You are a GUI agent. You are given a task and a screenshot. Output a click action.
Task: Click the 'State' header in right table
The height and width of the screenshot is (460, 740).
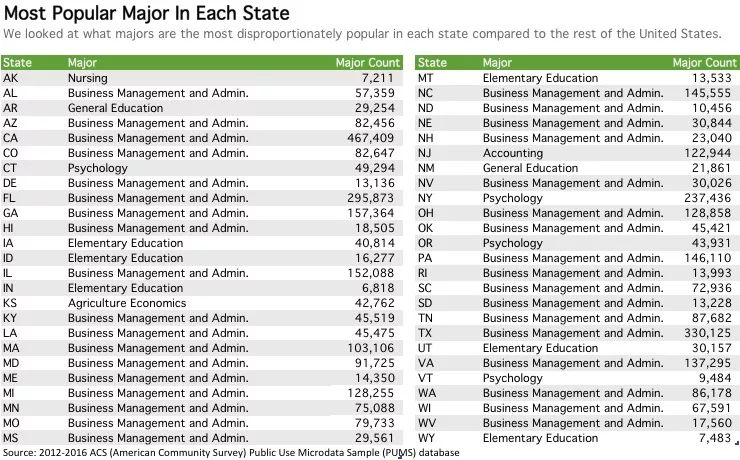click(432, 62)
